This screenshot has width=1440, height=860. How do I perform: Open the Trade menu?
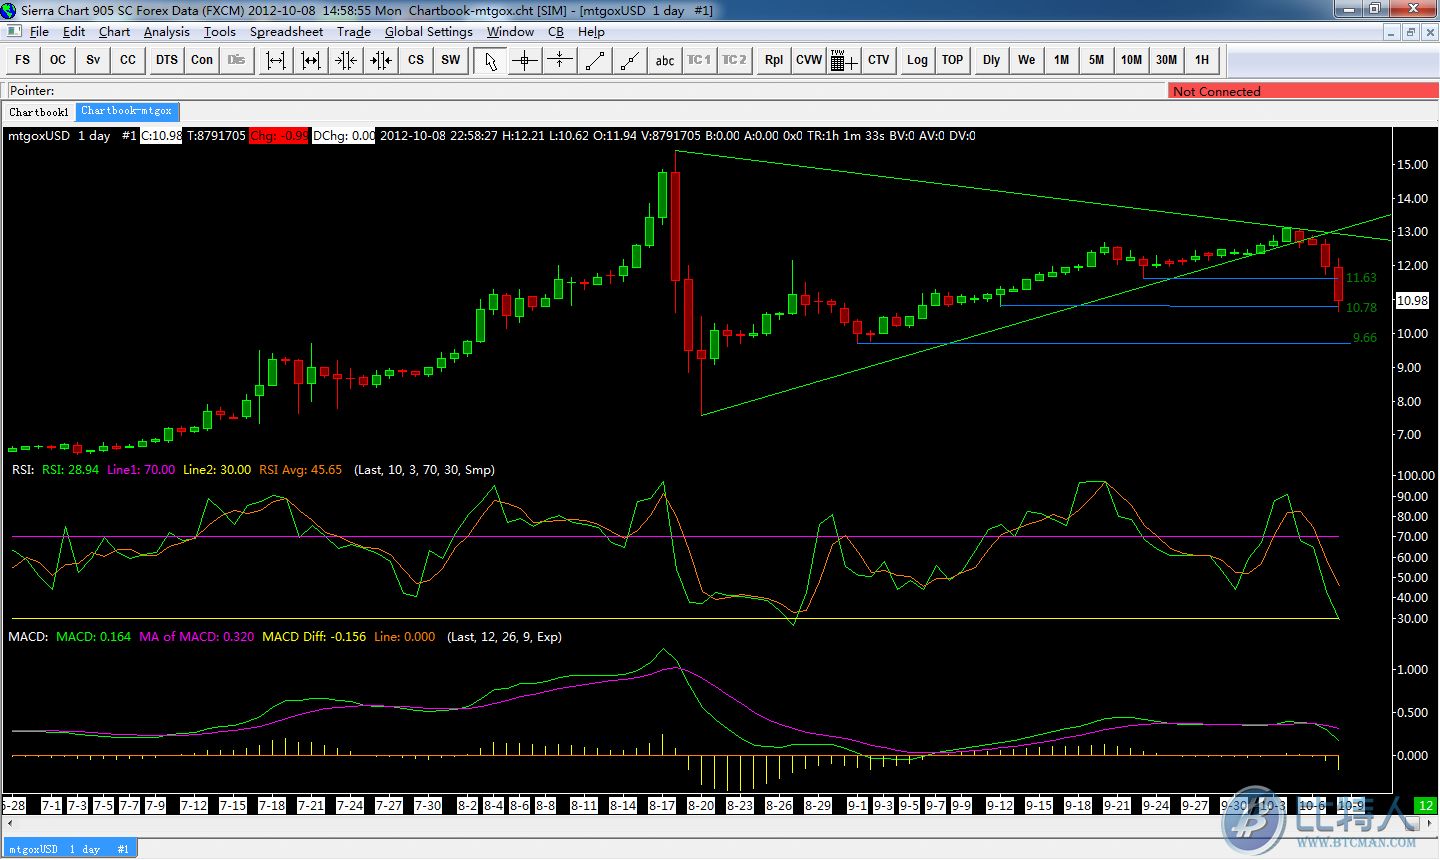pos(354,31)
